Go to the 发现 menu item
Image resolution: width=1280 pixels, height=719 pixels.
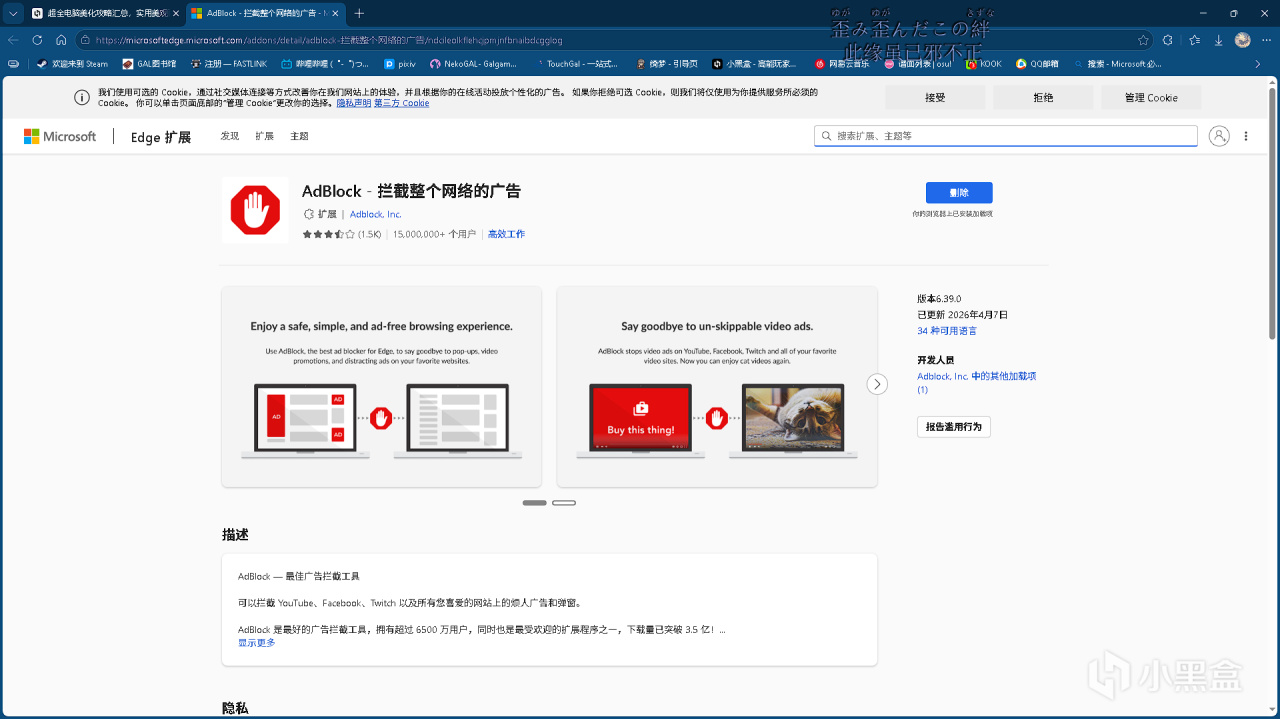(x=230, y=136)
